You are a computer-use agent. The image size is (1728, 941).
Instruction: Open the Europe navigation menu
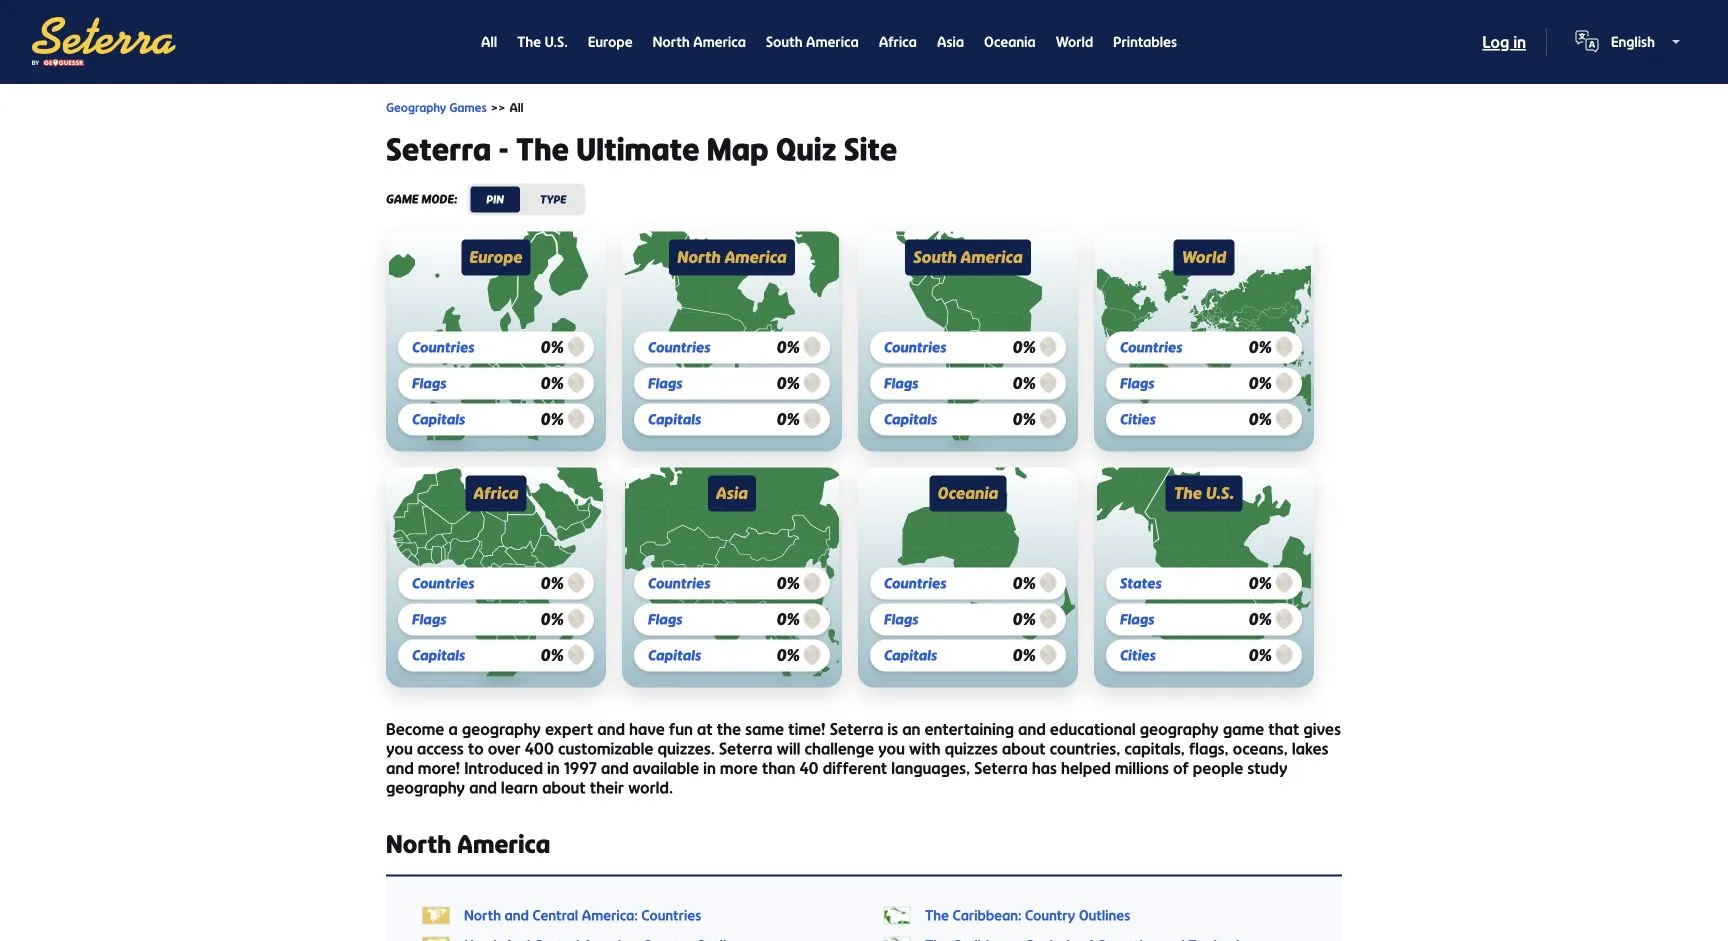click(x=610, y=42)
